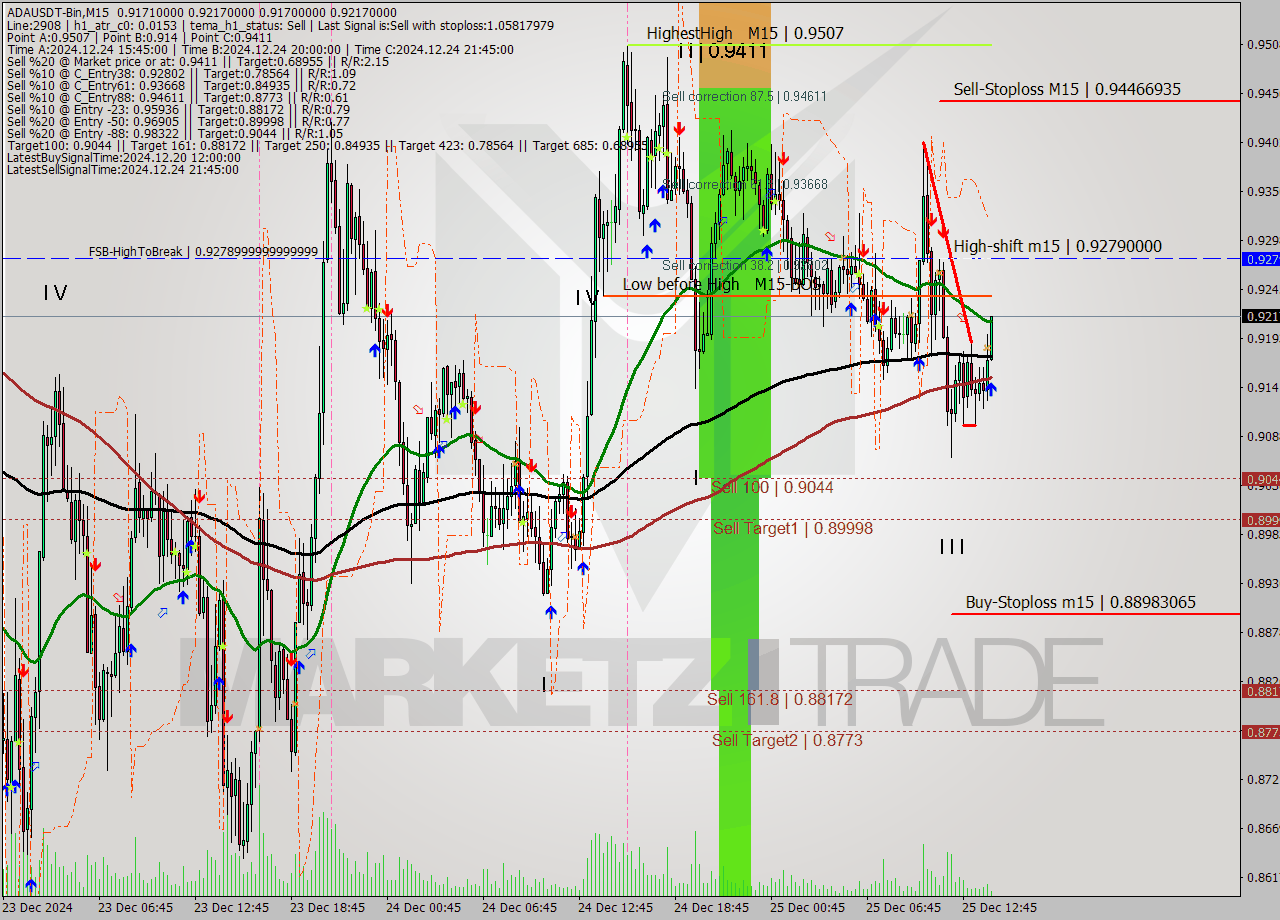Image resolution: width=1280 pixels, height=920 pixels.
Task: Click the HighestHigh M15 0.9507 label
Action: pos(744,33)
